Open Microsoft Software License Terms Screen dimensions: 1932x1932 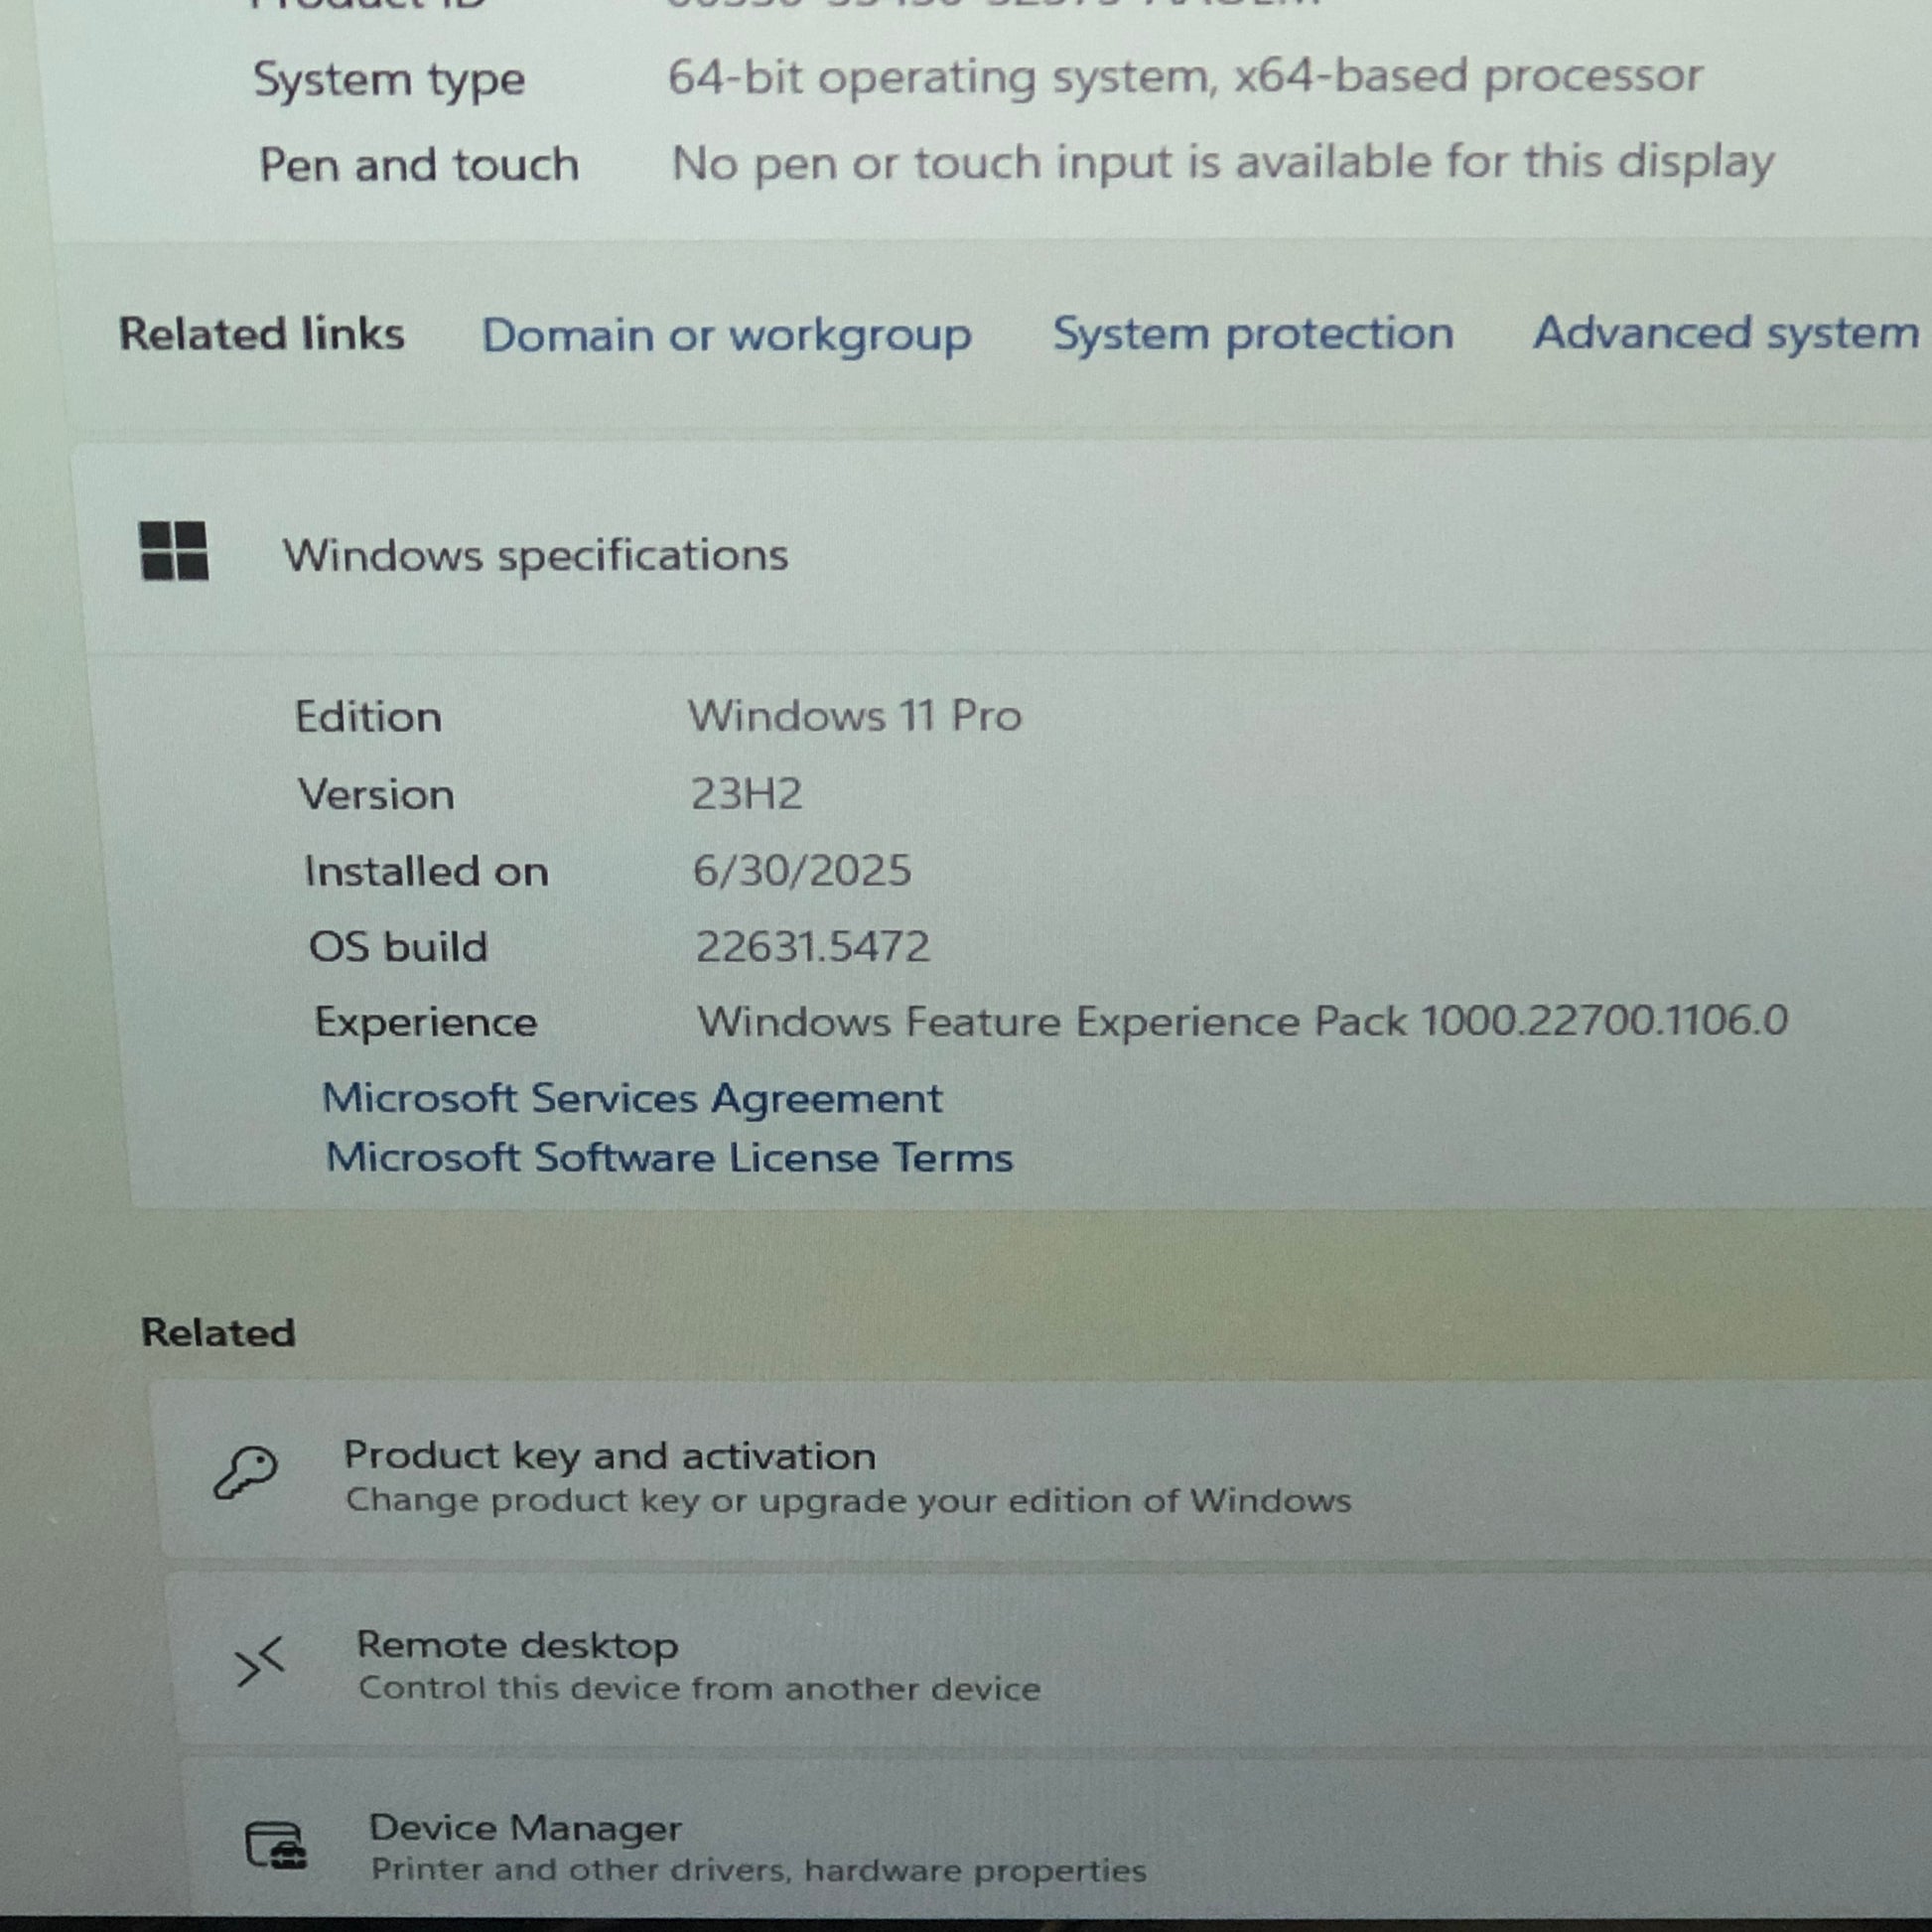tap(669, 1158)
